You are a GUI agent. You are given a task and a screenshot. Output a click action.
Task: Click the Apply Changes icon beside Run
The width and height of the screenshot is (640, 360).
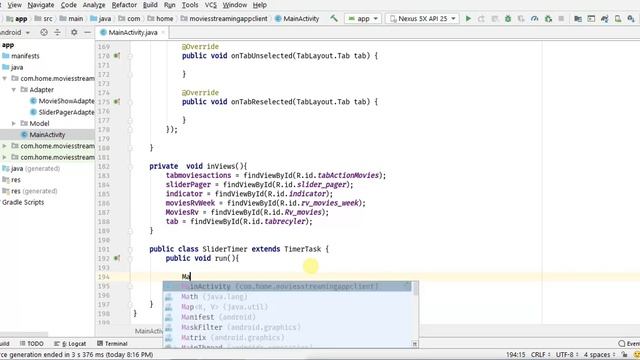click(x=481, y=19)
